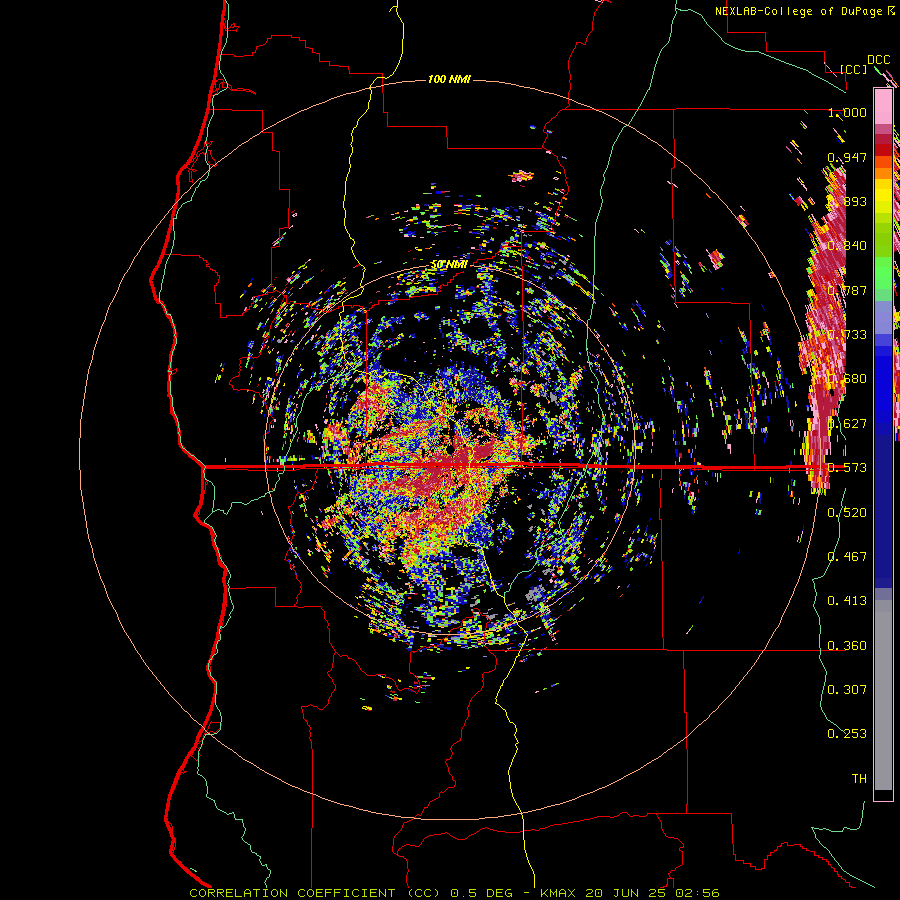The width and height of the screenshot is (900, 900).
Task: Click the 0.627 scale value
Action: click(x=847, y=424)
